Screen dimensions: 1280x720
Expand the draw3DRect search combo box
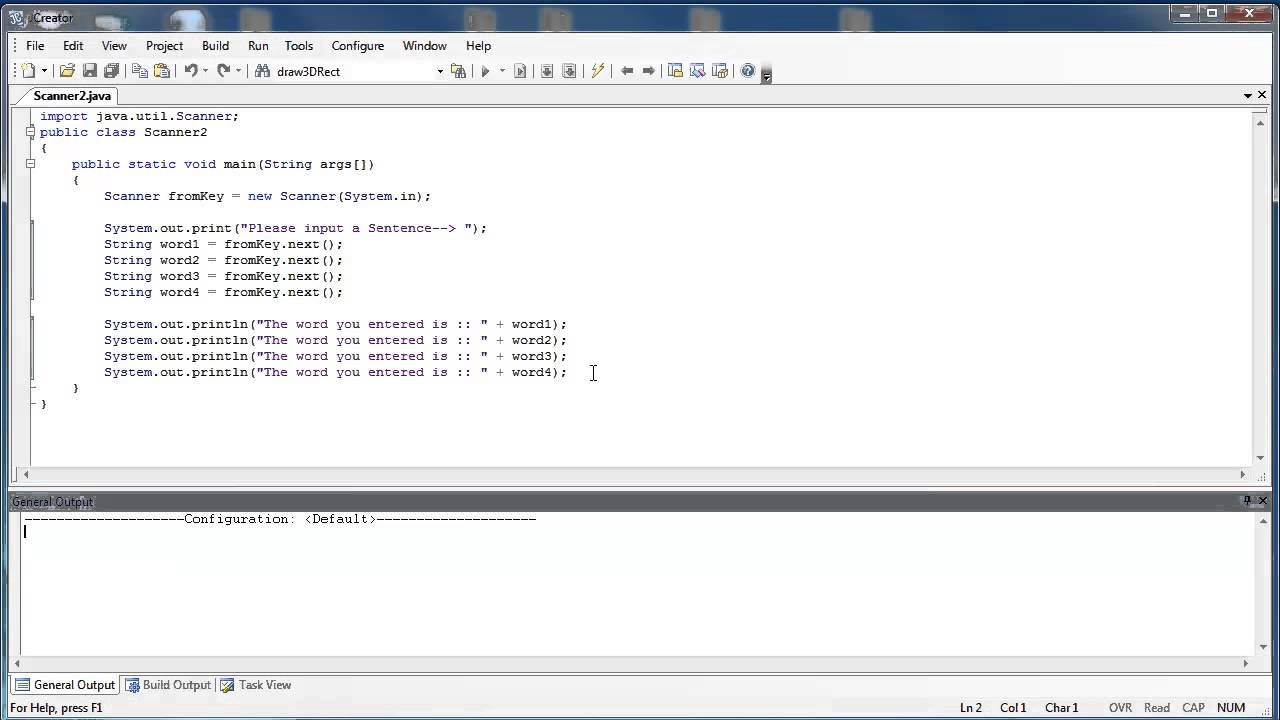point(440,71)
